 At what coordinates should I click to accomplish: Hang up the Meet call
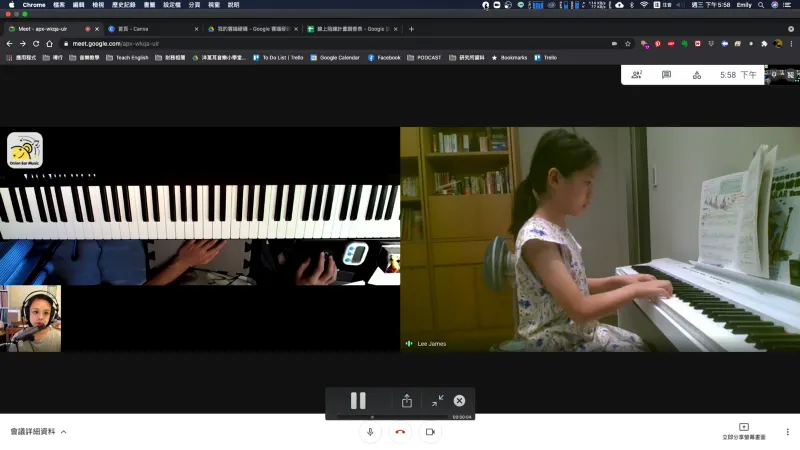[x=400, y=431]
